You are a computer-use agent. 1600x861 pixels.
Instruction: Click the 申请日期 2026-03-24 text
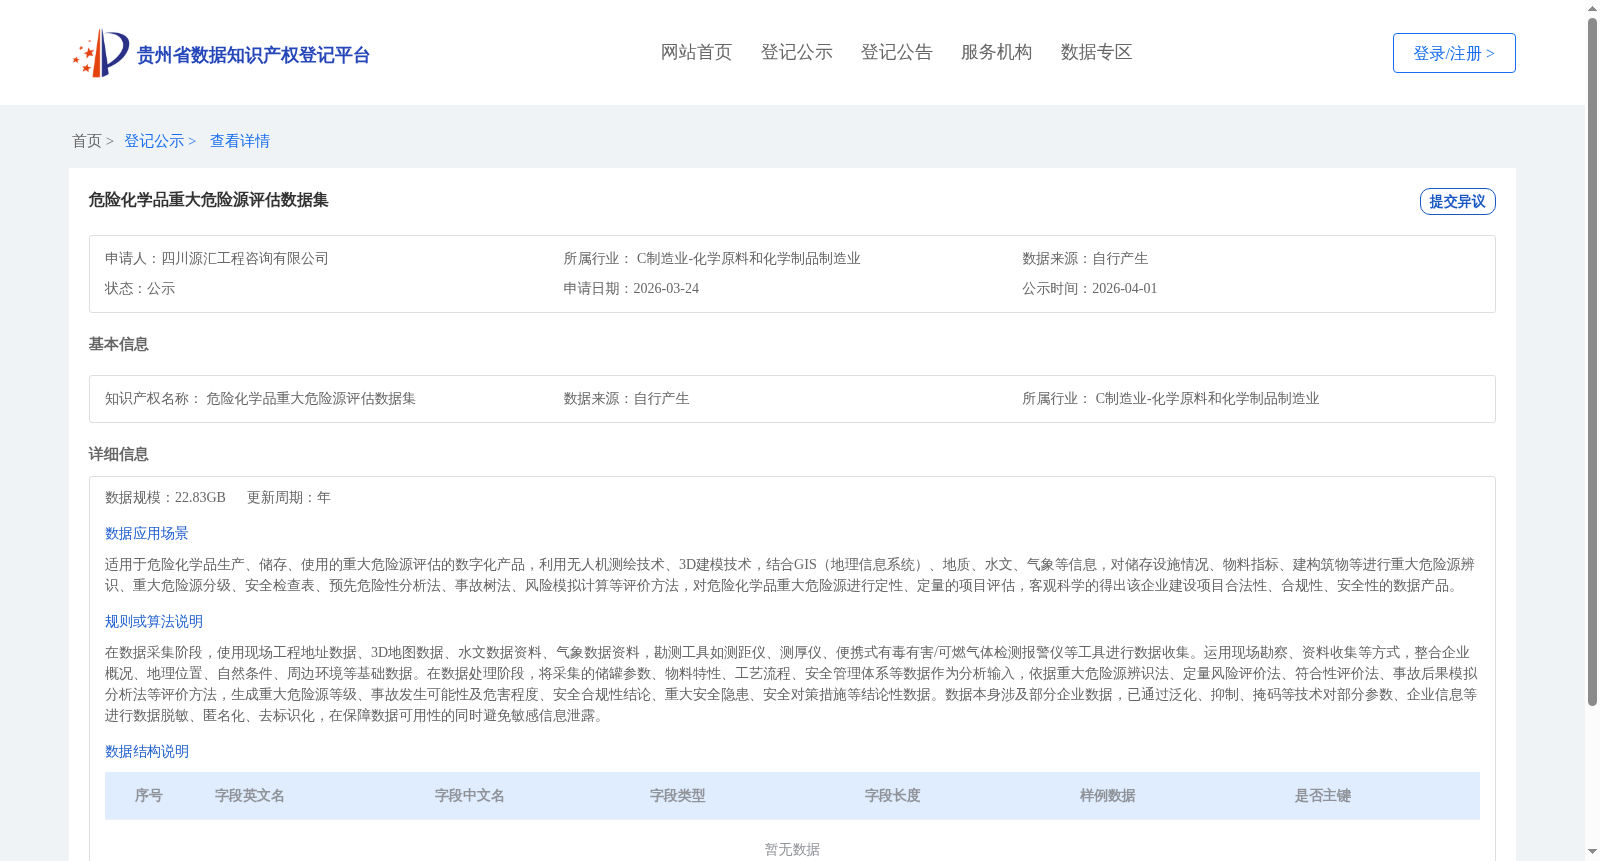click(631, 288)
